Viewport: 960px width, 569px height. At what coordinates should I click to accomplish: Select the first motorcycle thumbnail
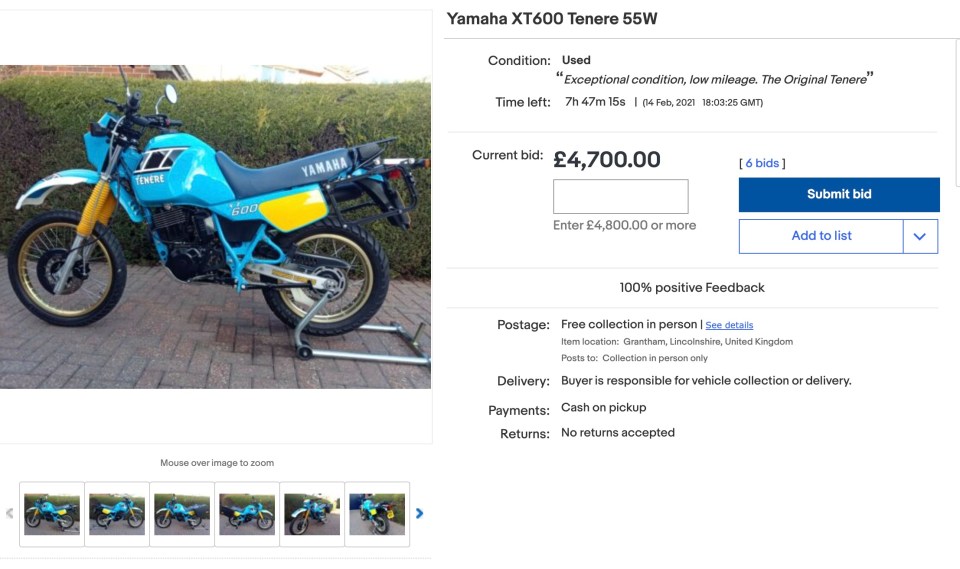(52, 514)
